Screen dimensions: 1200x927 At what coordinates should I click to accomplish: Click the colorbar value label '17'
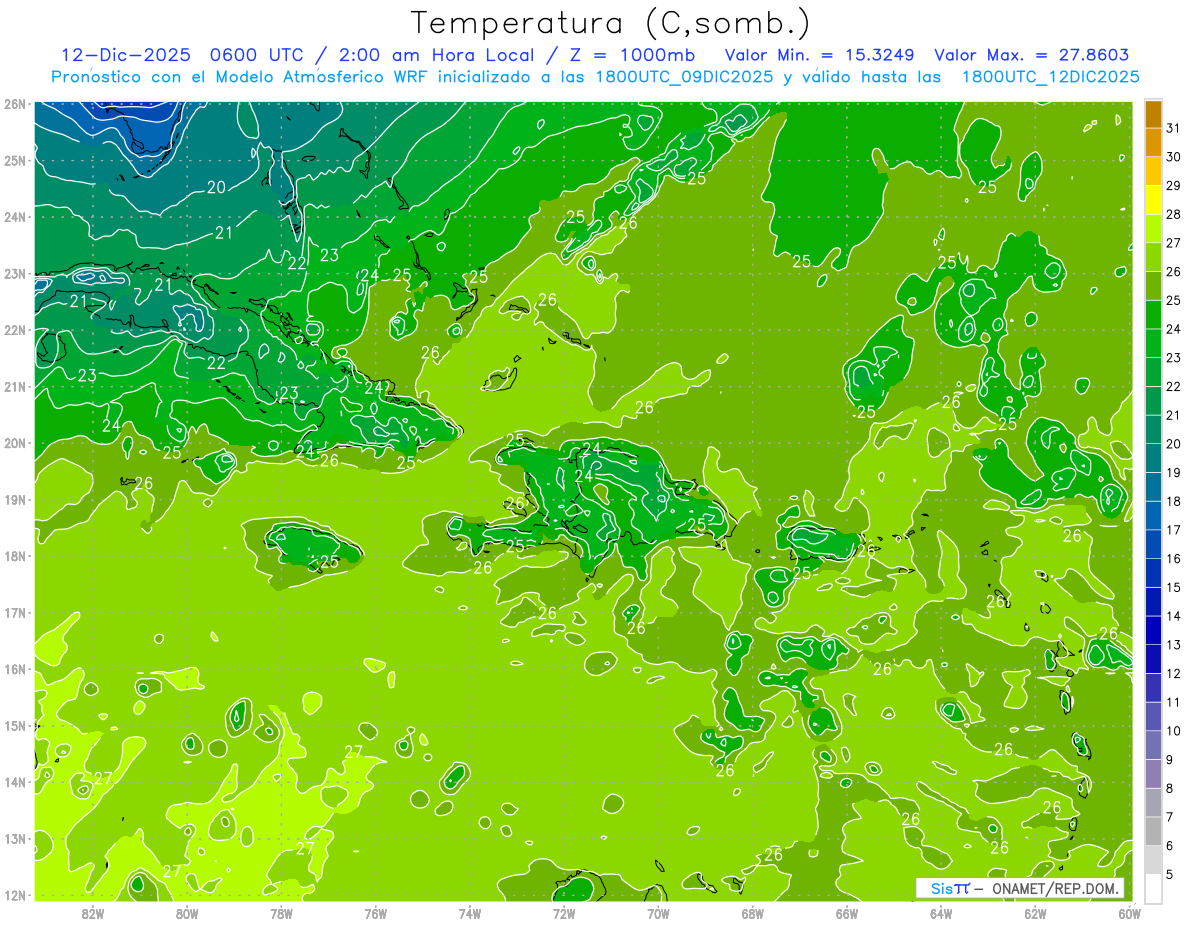pos(1173,530)
